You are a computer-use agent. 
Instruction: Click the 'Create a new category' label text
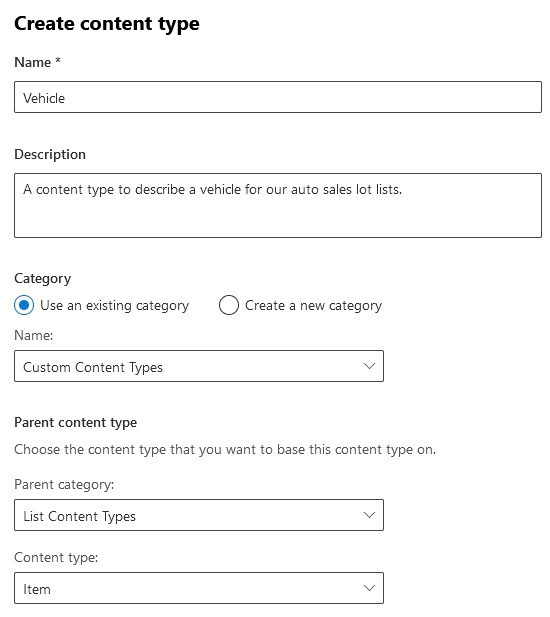coord(314,306)
